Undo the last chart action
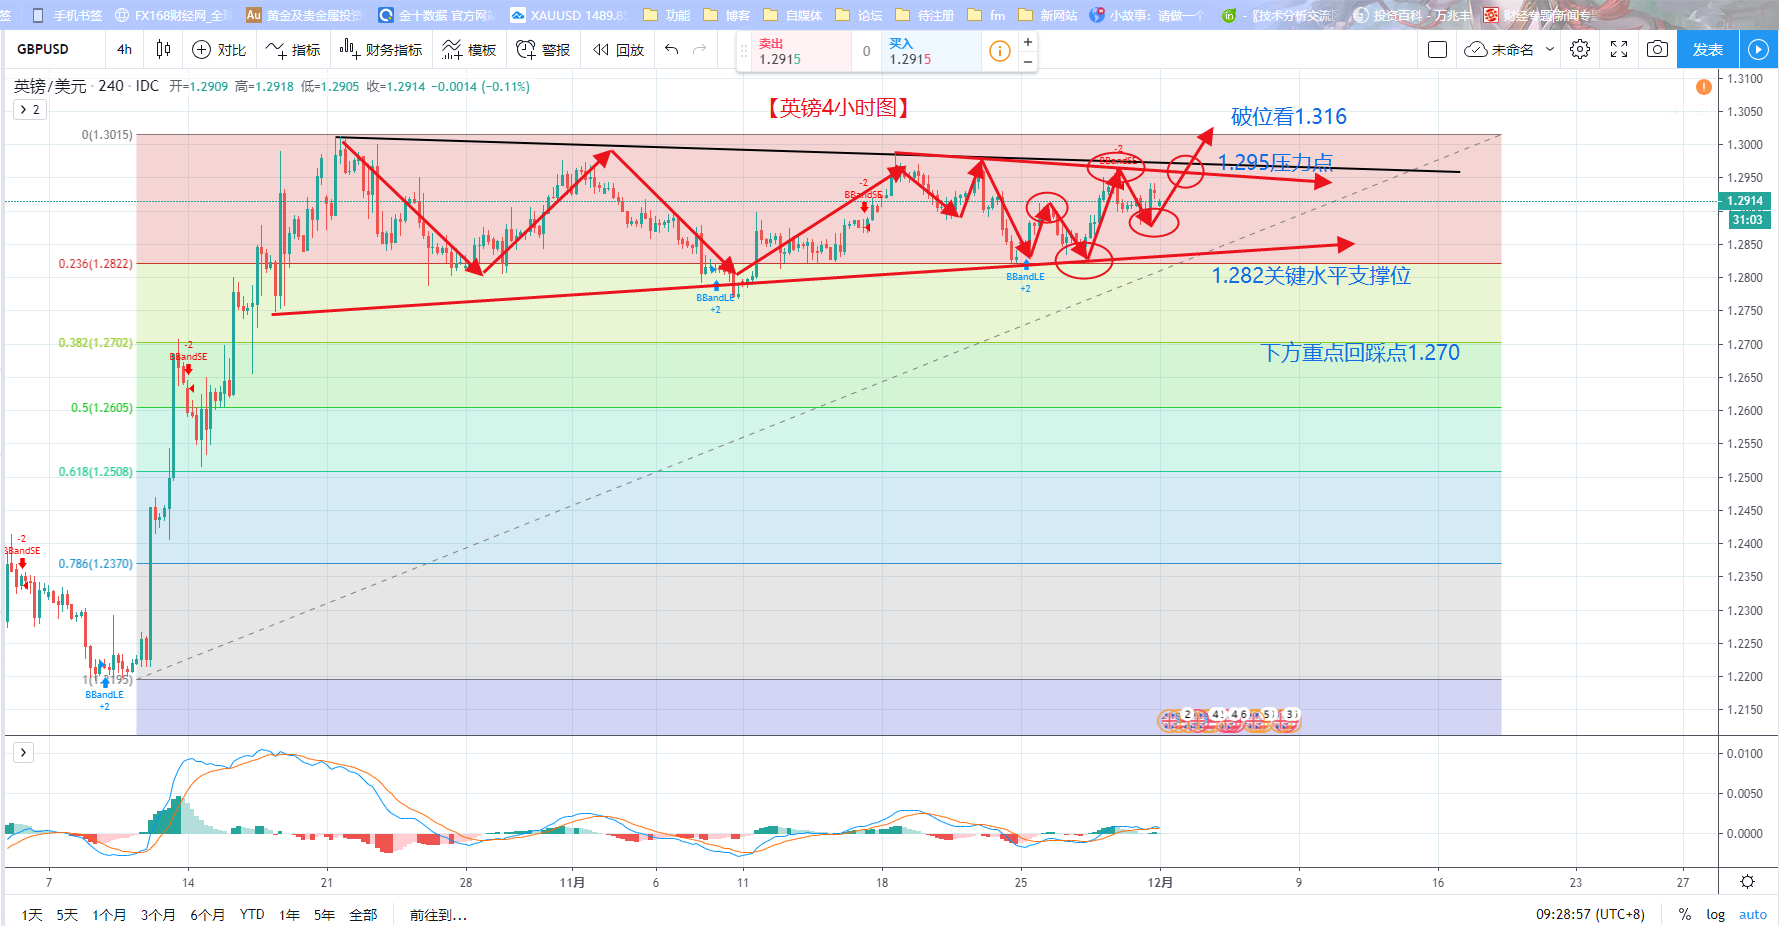This screenshot has height=926, width=1779. coord(671,49)
